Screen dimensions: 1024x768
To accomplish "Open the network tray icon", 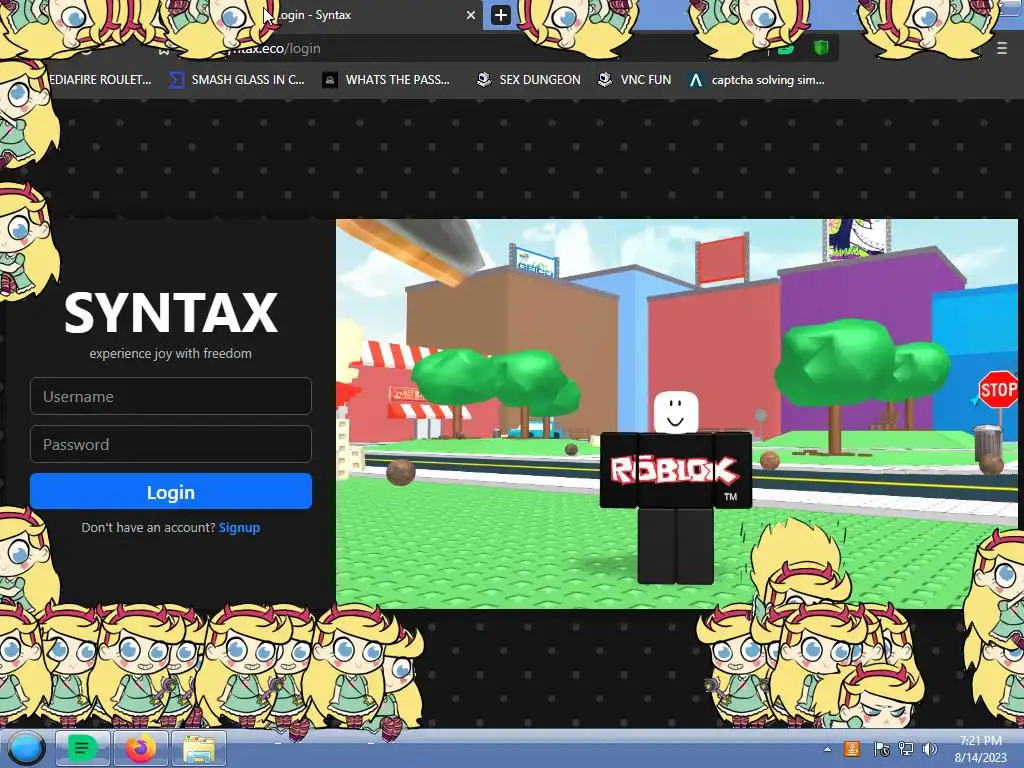I will [906, 748].
